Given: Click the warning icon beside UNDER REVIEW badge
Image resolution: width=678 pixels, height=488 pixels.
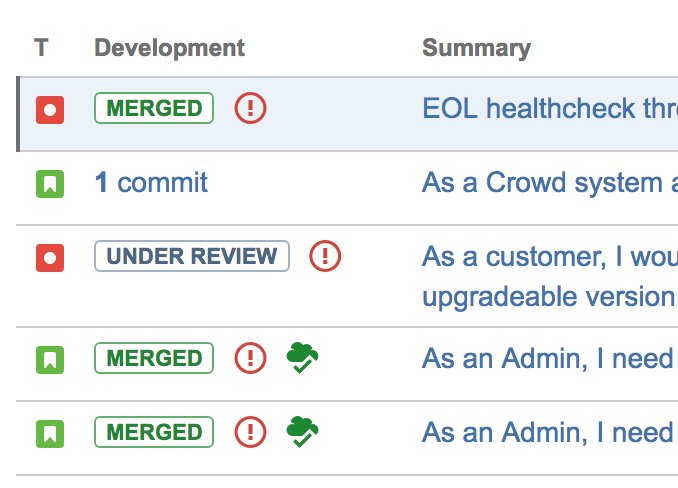Looking at the screenshot, I should click(x=325, y=256).
